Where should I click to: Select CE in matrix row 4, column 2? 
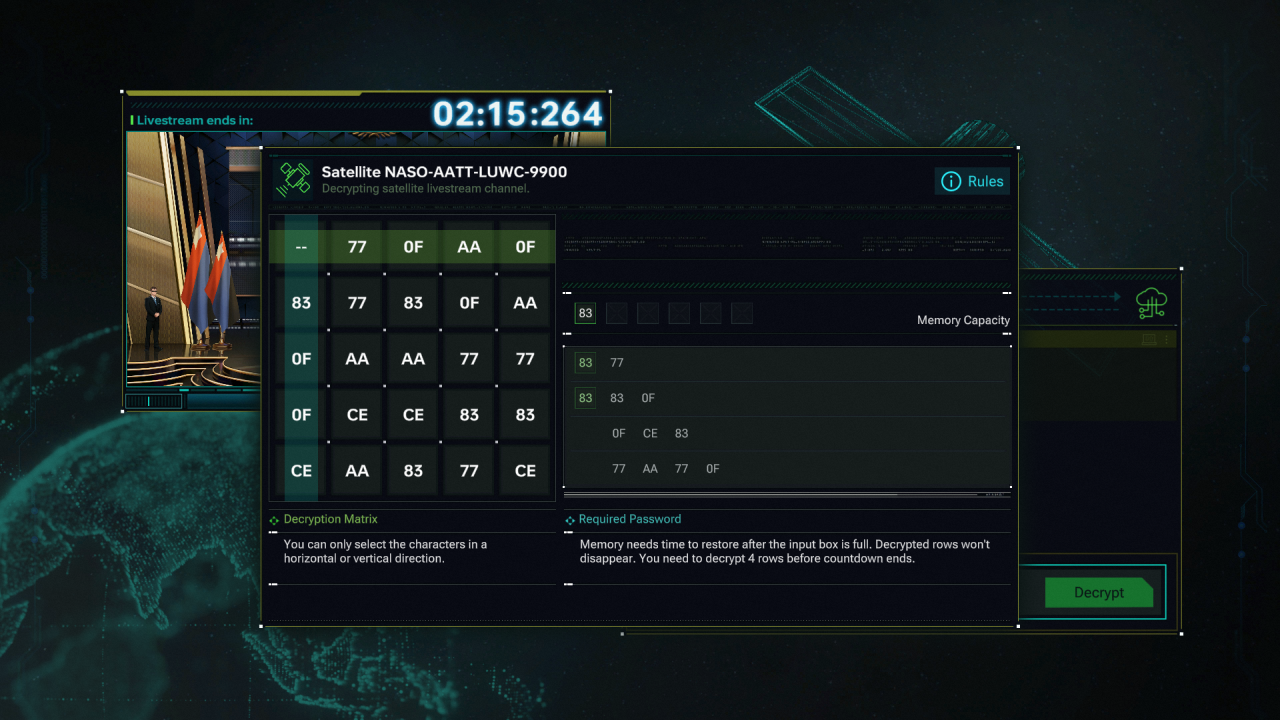pos(357,415)
